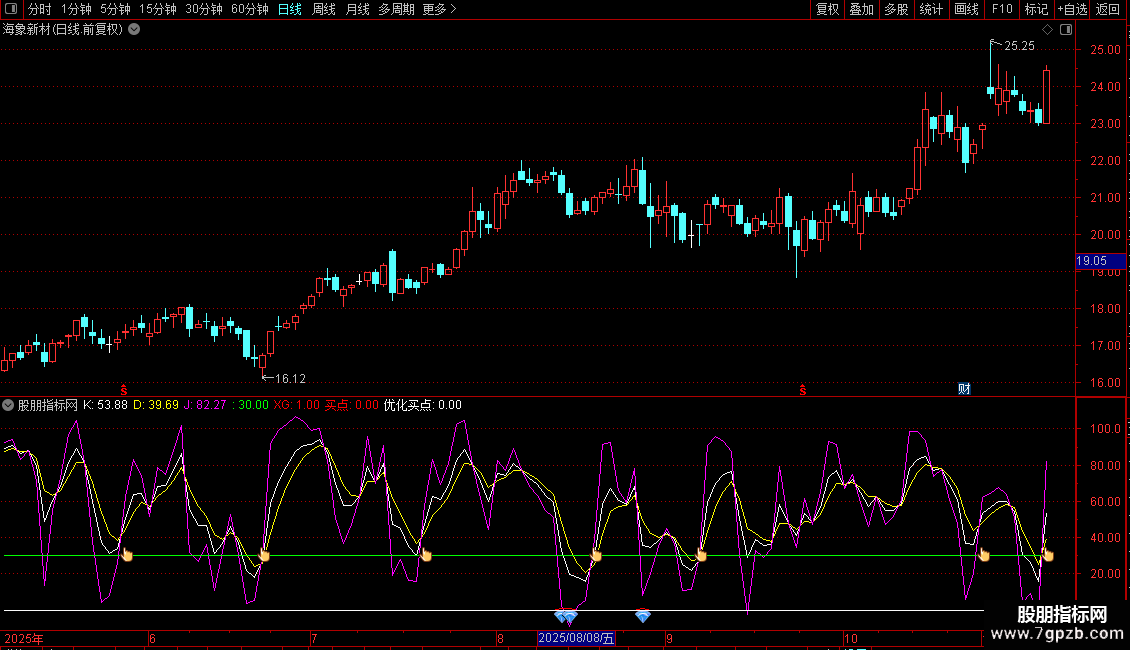Select the 15分钟 period
This screenshot has width=1130, height=650.
point(158,9)
